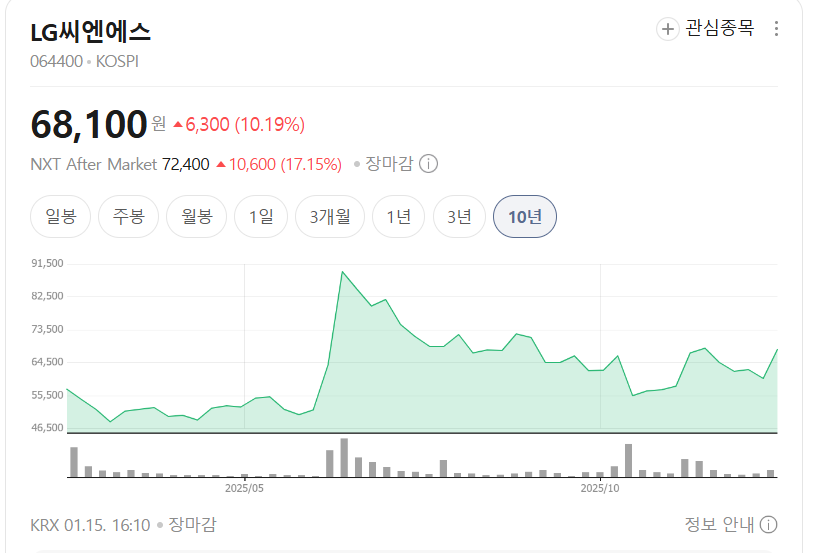Show the 1일 chart period
The width and height of the screenshot is (837, 553).
click(x=261, y=217)
